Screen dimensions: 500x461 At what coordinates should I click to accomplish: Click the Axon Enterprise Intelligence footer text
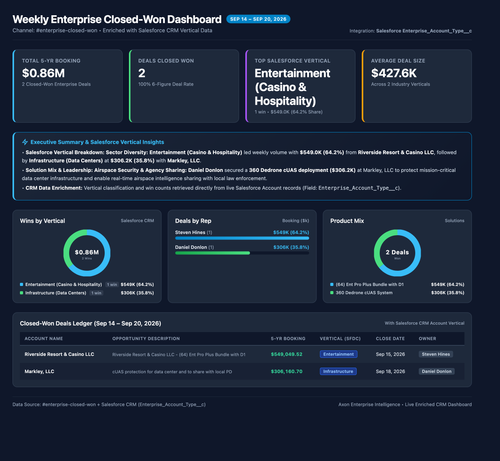[x=405, y=404]
